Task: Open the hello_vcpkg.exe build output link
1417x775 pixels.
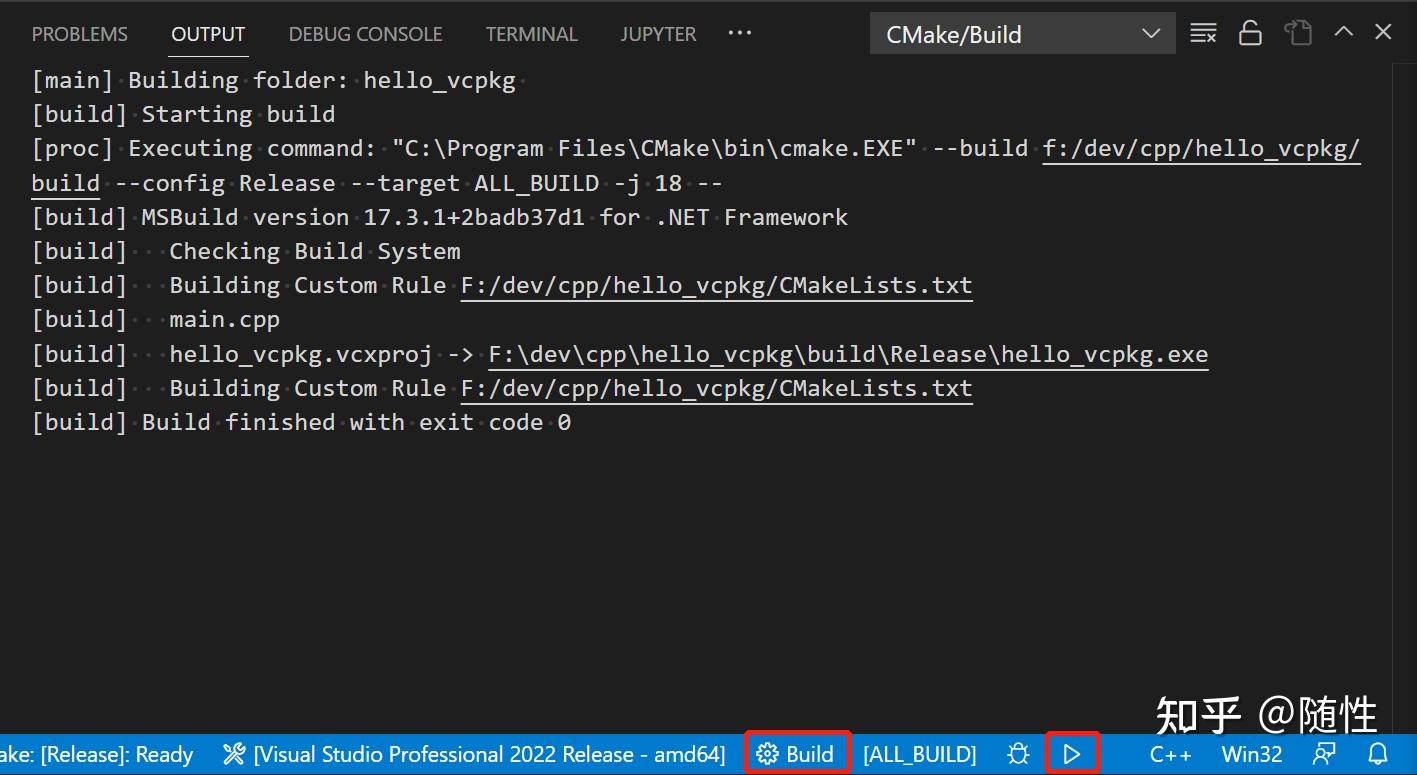Action: tap(848, 353)
